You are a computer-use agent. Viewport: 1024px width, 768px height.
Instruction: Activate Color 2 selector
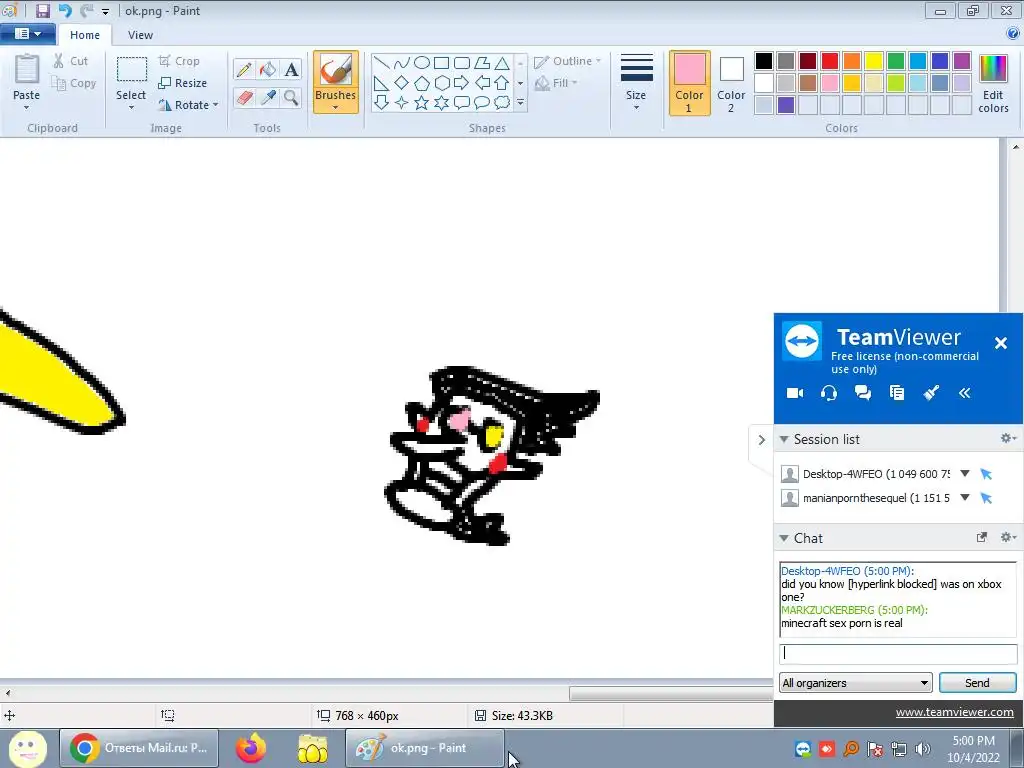731,83
